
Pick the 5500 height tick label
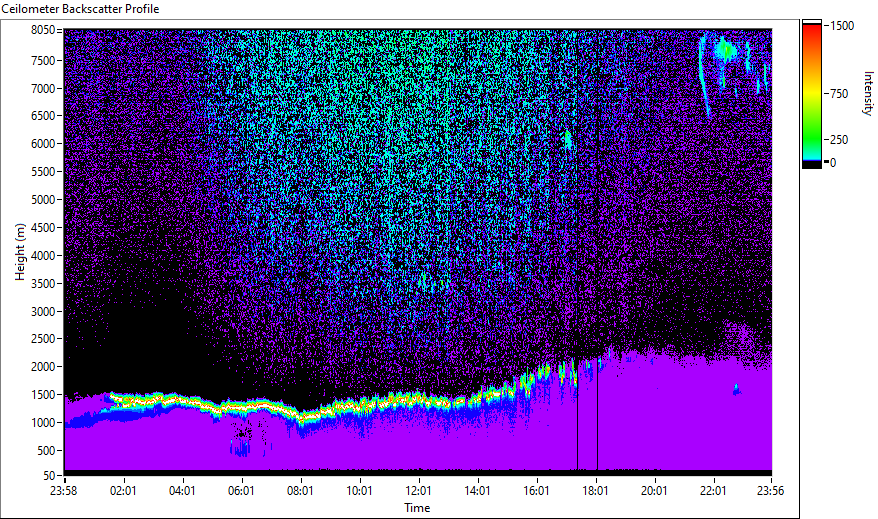click(x=43, y=172)
